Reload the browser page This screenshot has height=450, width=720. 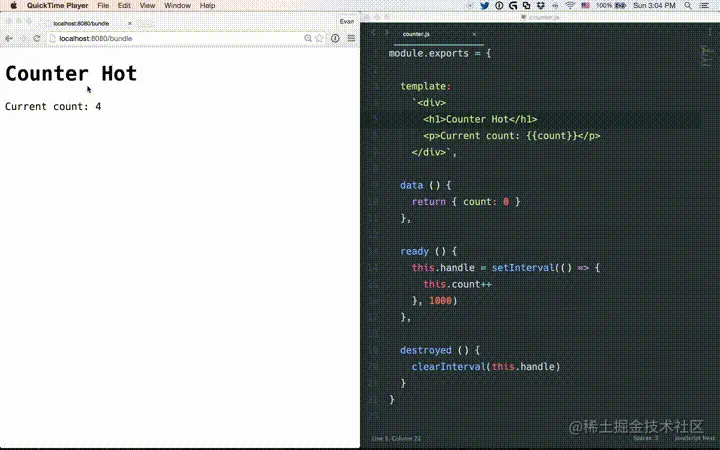click(x=37, y=39)
